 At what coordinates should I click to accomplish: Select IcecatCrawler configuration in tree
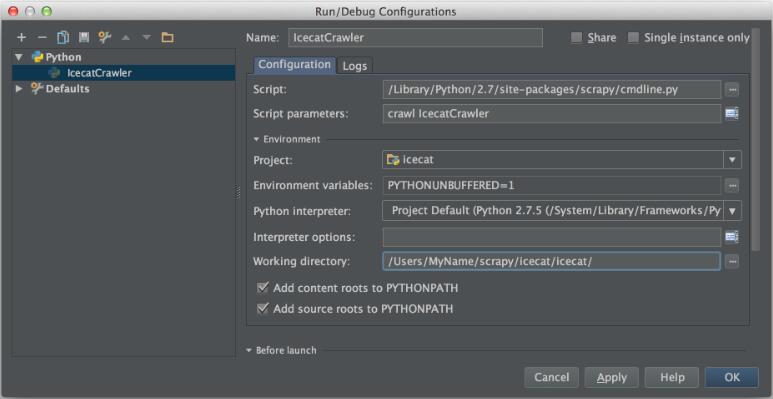[123, 73]
